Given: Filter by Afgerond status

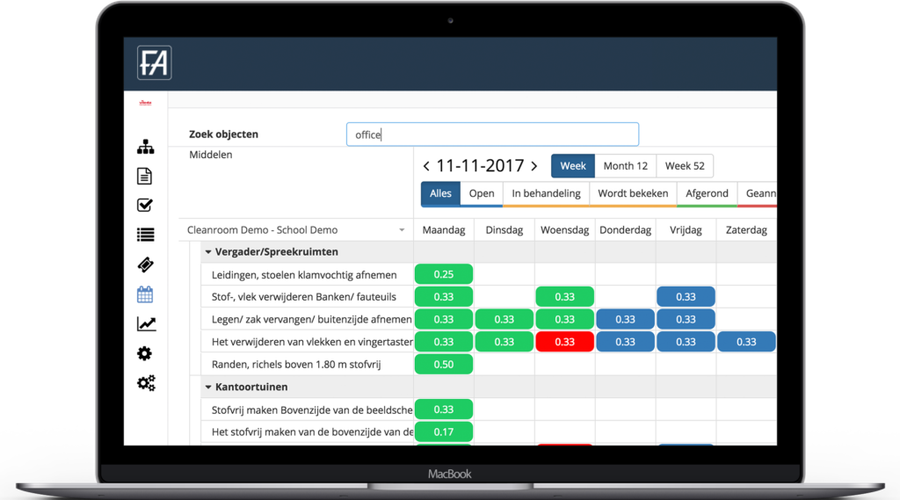Looking at the screenshot, I should pyautogui.click(x=707, y=193).
